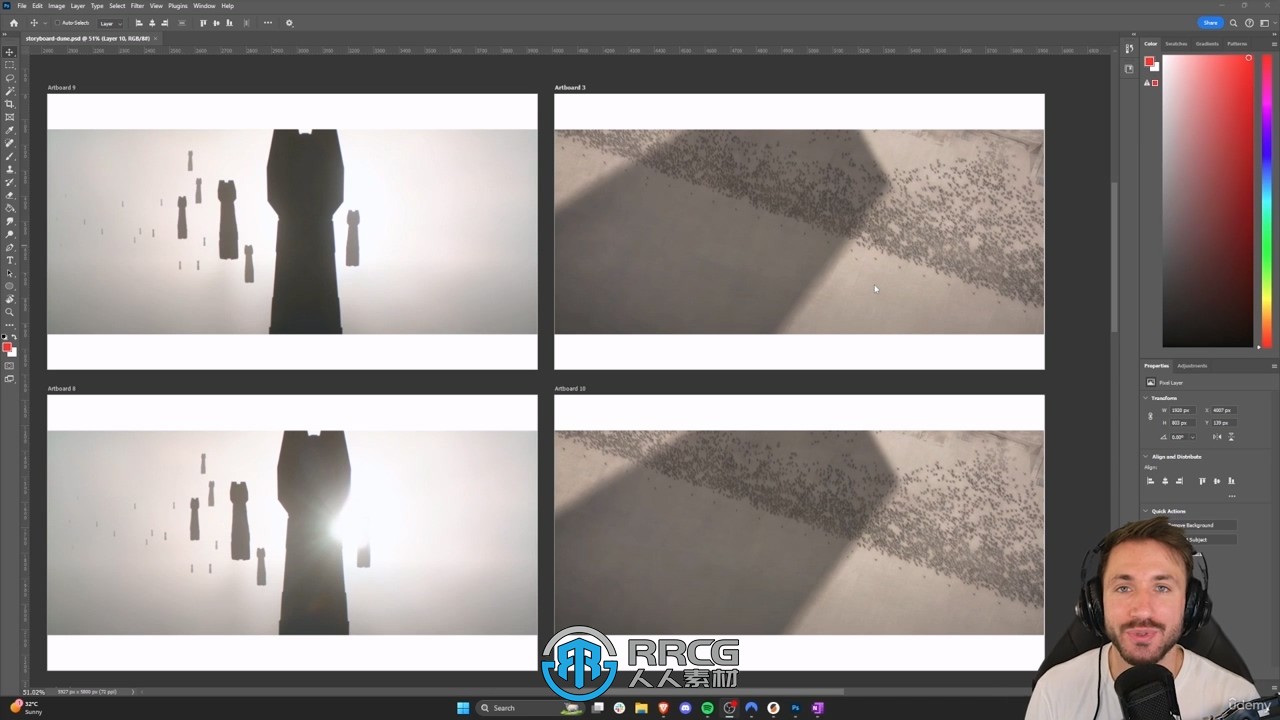The width and height of the screenshot is (1280, 720).
Task: Select the Rectangular Marquee tool
Action: (10, 65)
